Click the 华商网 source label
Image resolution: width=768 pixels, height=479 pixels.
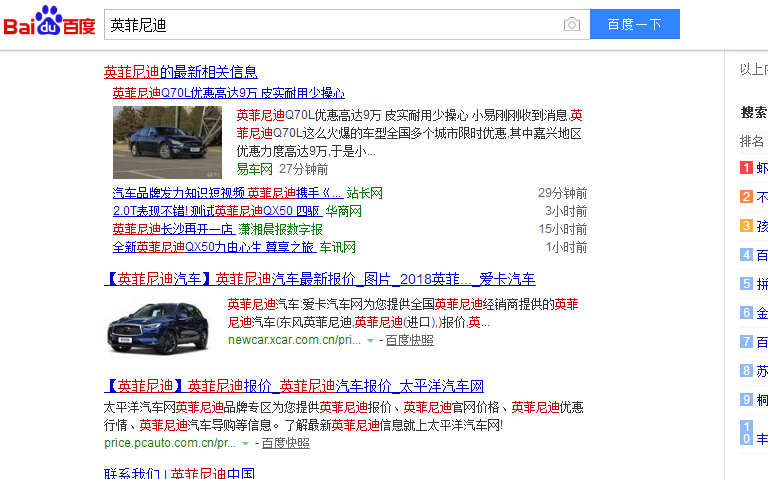(344, 211)
